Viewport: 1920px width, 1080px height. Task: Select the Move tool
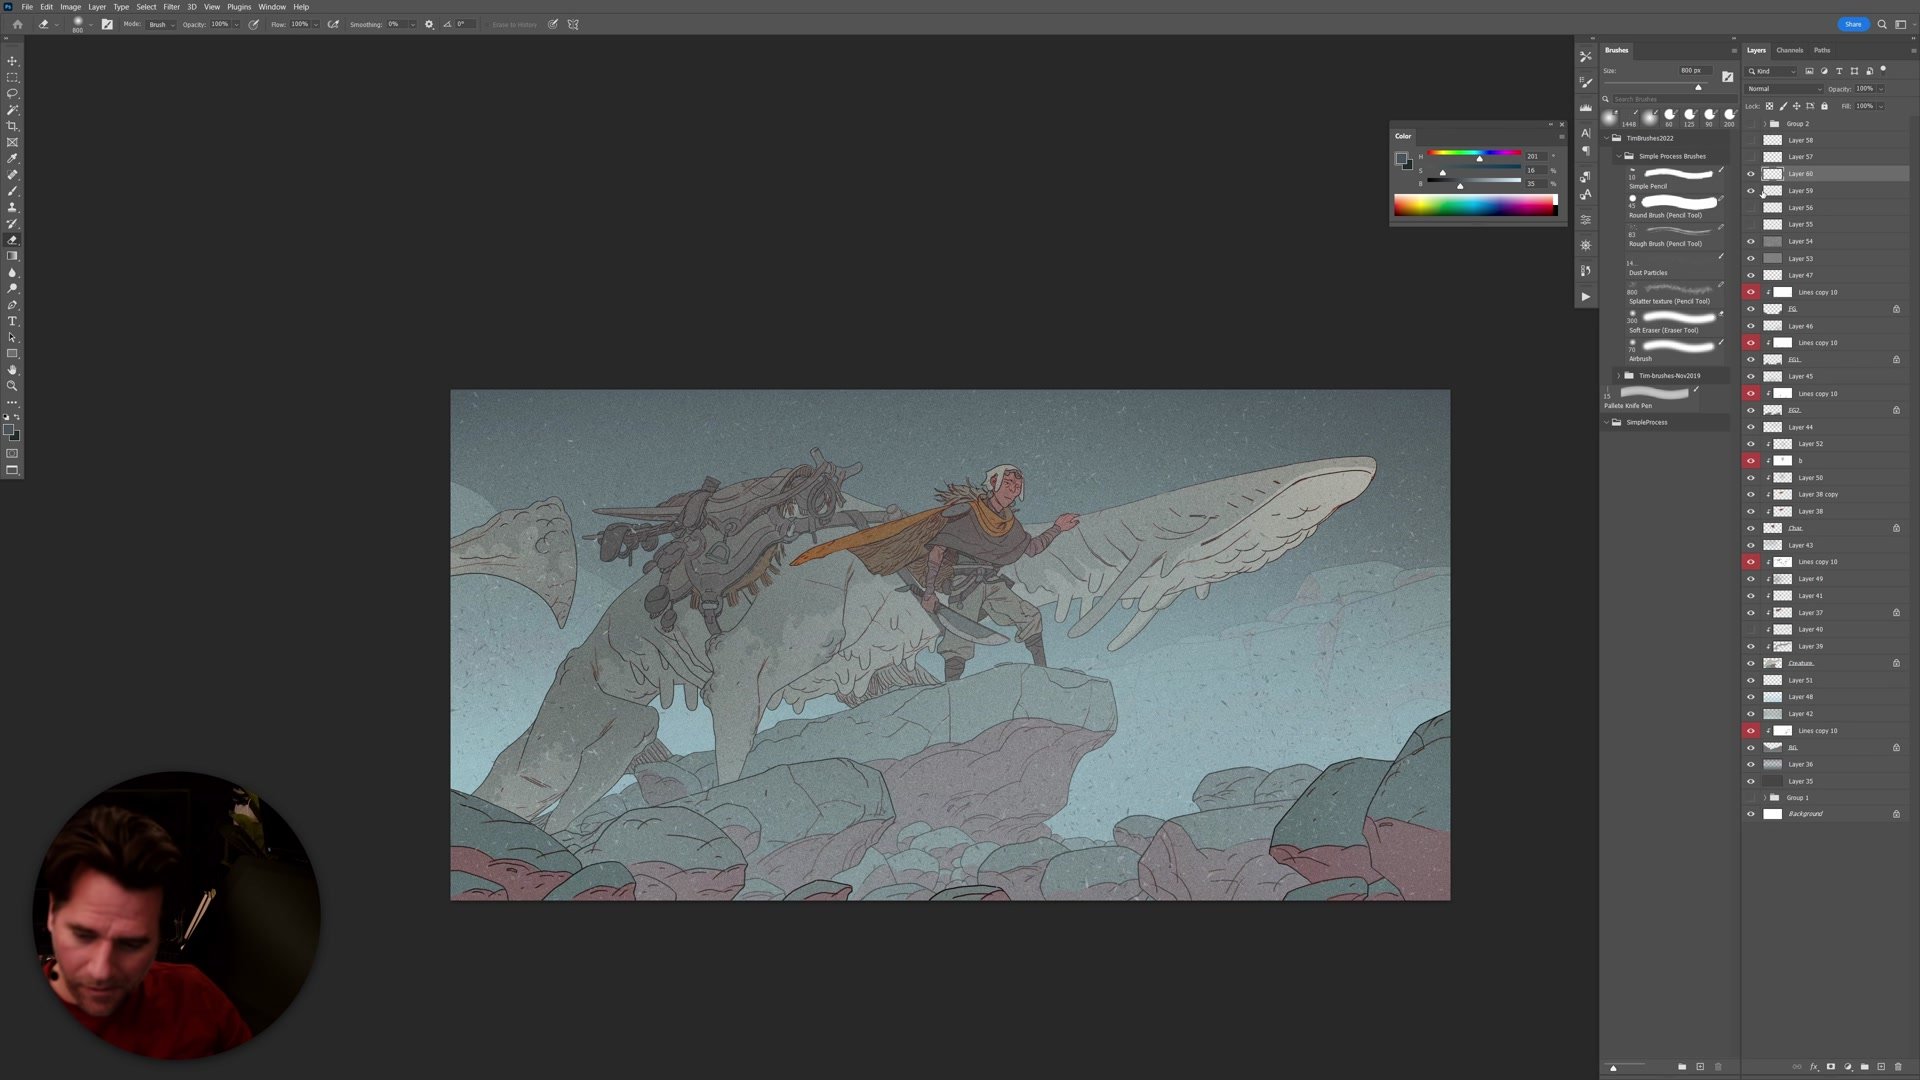[13, 61]
